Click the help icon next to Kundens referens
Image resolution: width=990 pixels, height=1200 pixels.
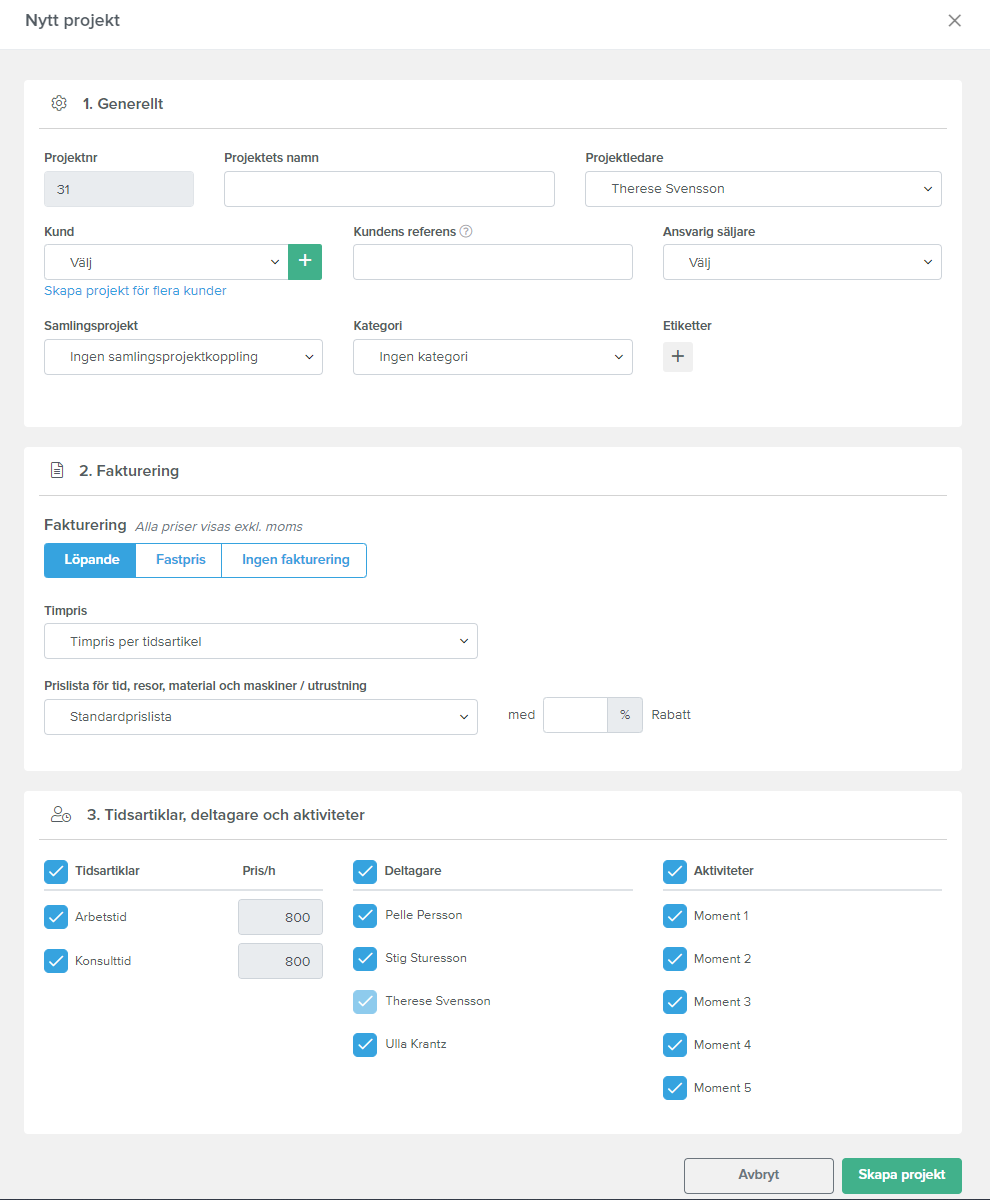point(466,231)
